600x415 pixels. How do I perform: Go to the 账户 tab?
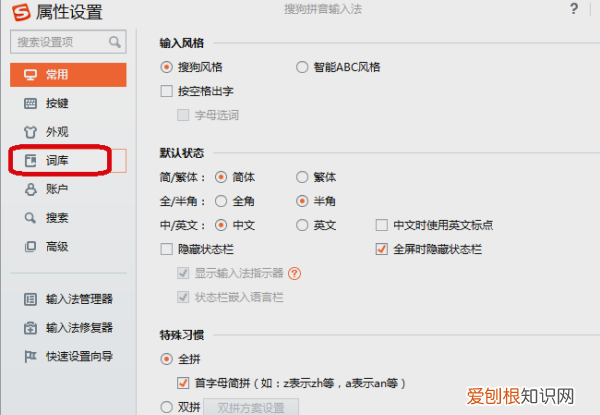68,189
